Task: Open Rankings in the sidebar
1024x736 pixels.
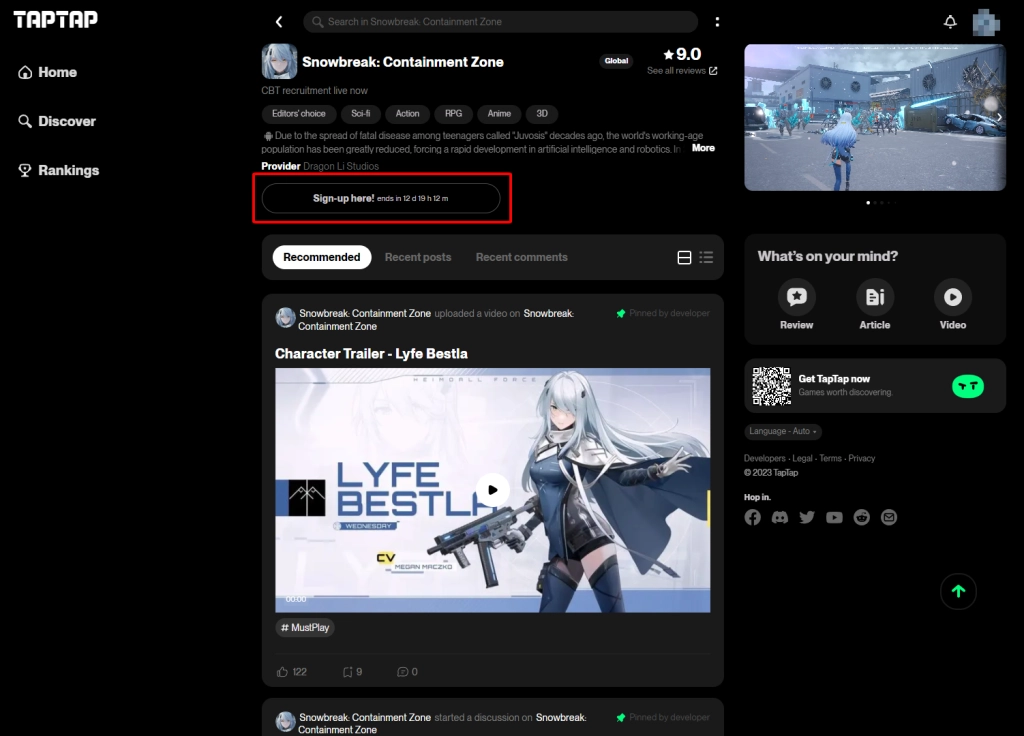Action: (59, 170)
